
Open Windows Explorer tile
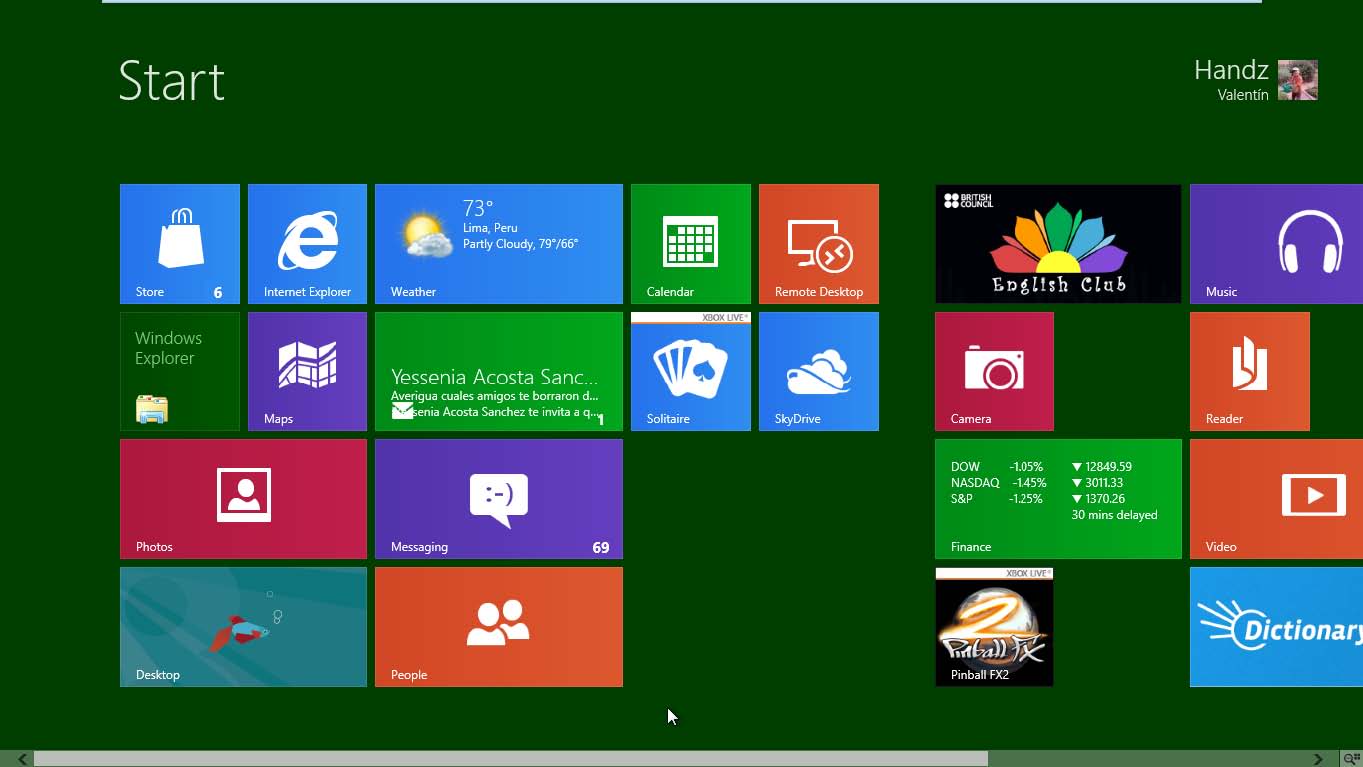click(180, 371)
